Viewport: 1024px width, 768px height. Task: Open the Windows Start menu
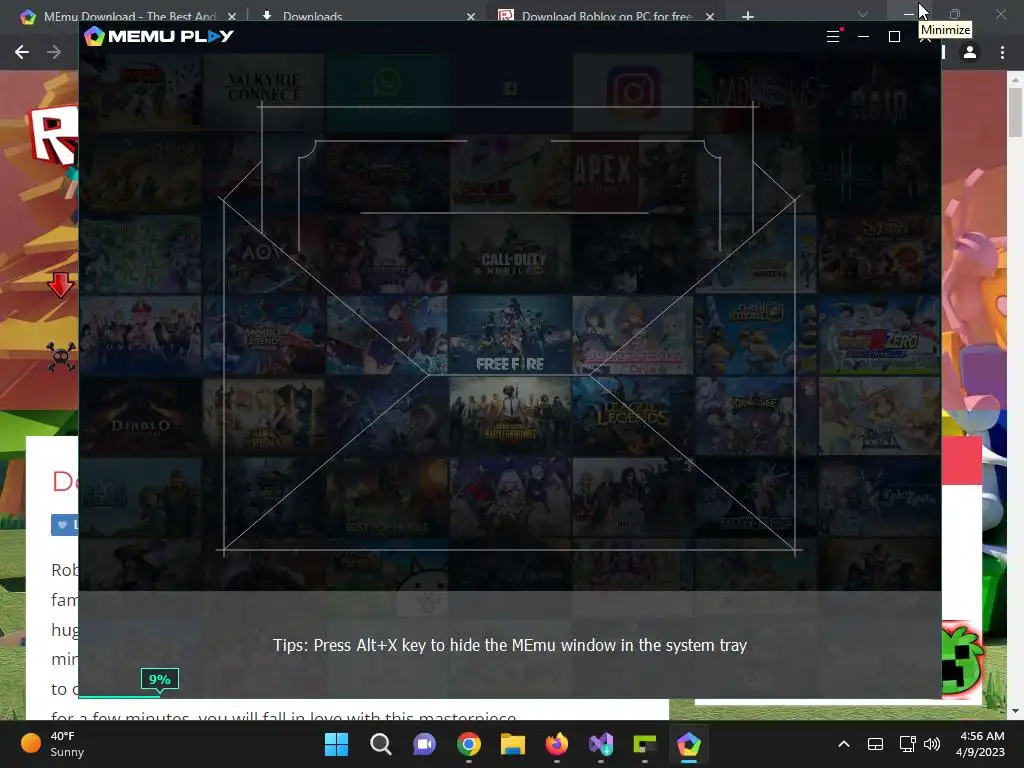[x=336, y=744]
